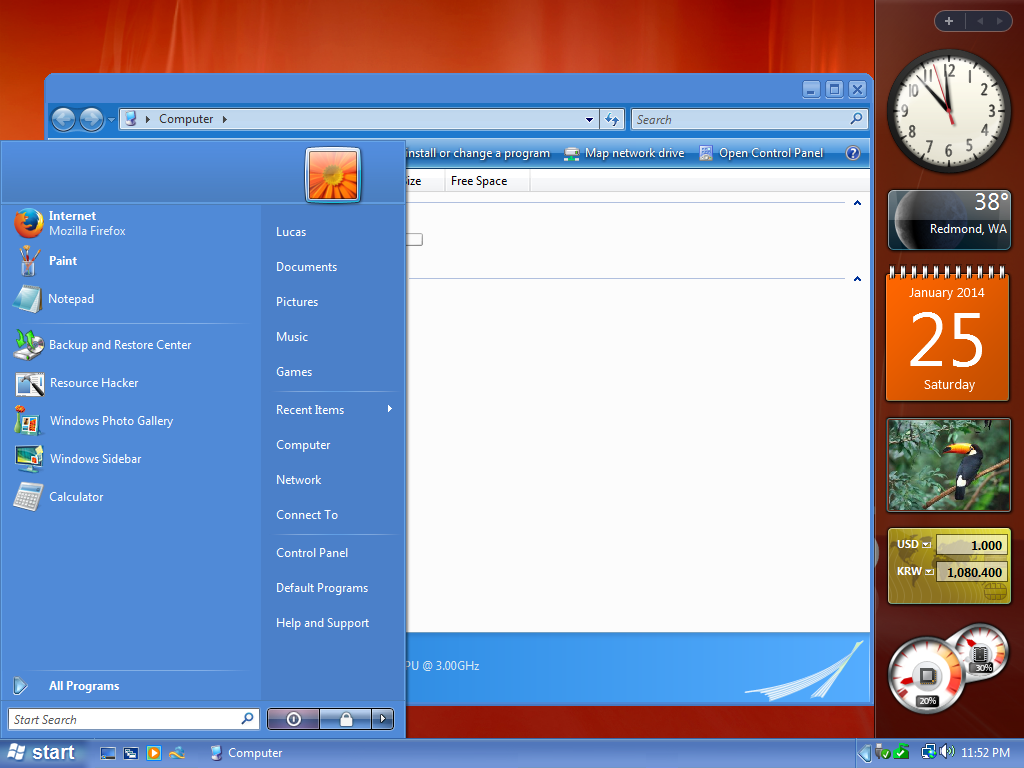Screen dimensions: 1024x768
Task: Open the weather gadget for Redmond, WA
Action: point(949,220)
